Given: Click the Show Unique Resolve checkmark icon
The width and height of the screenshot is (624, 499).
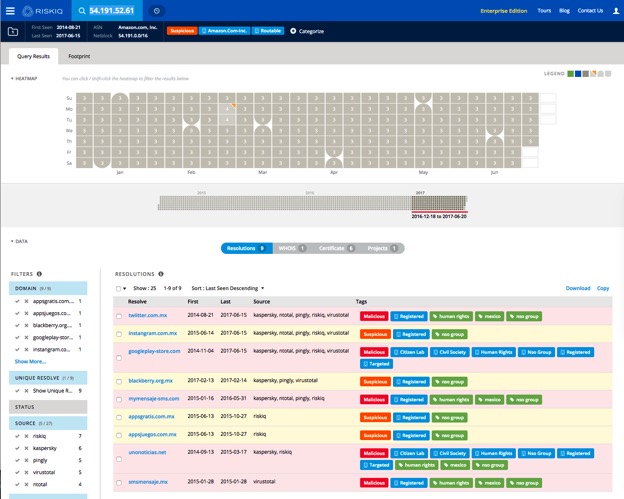Looking at the screenshot, I should point(17,391).
